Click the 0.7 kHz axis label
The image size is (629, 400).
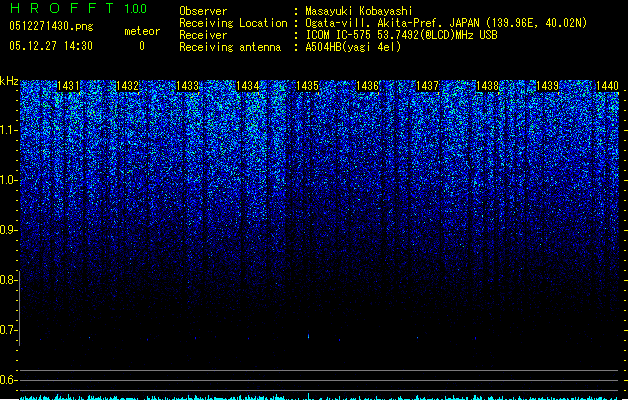9,330
